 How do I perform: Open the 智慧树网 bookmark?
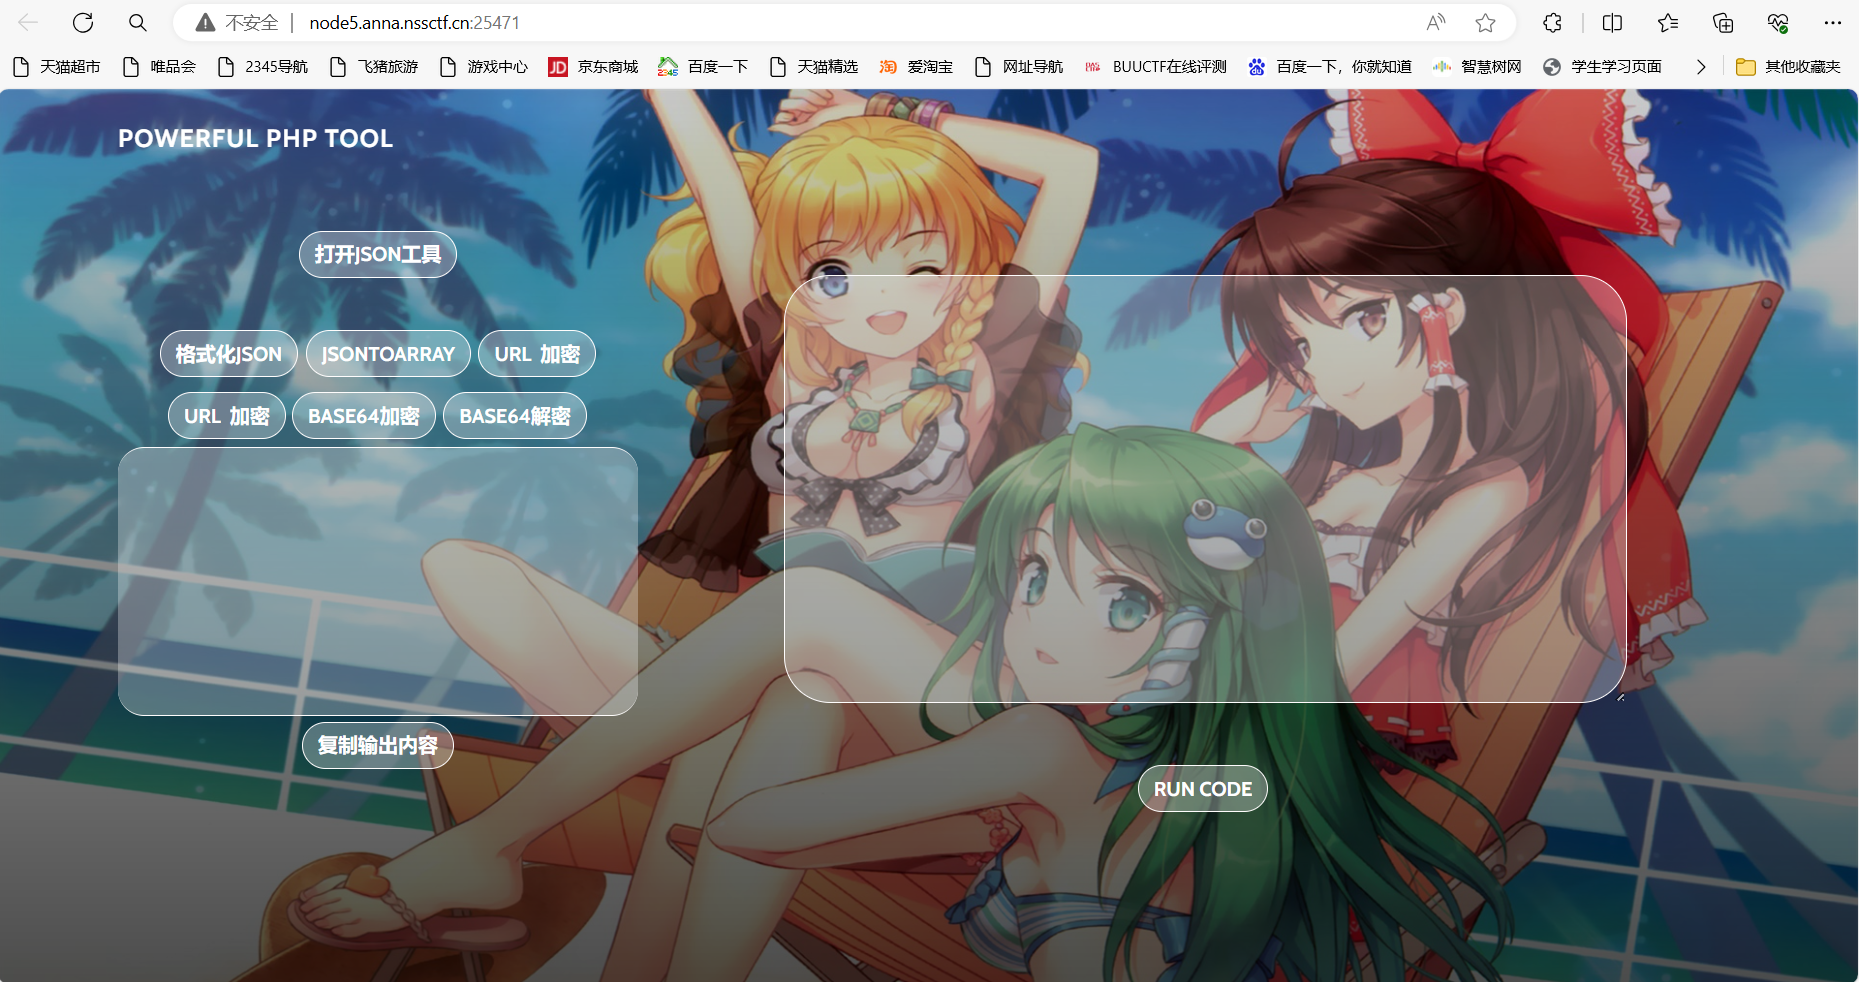tap(1478, 67)
